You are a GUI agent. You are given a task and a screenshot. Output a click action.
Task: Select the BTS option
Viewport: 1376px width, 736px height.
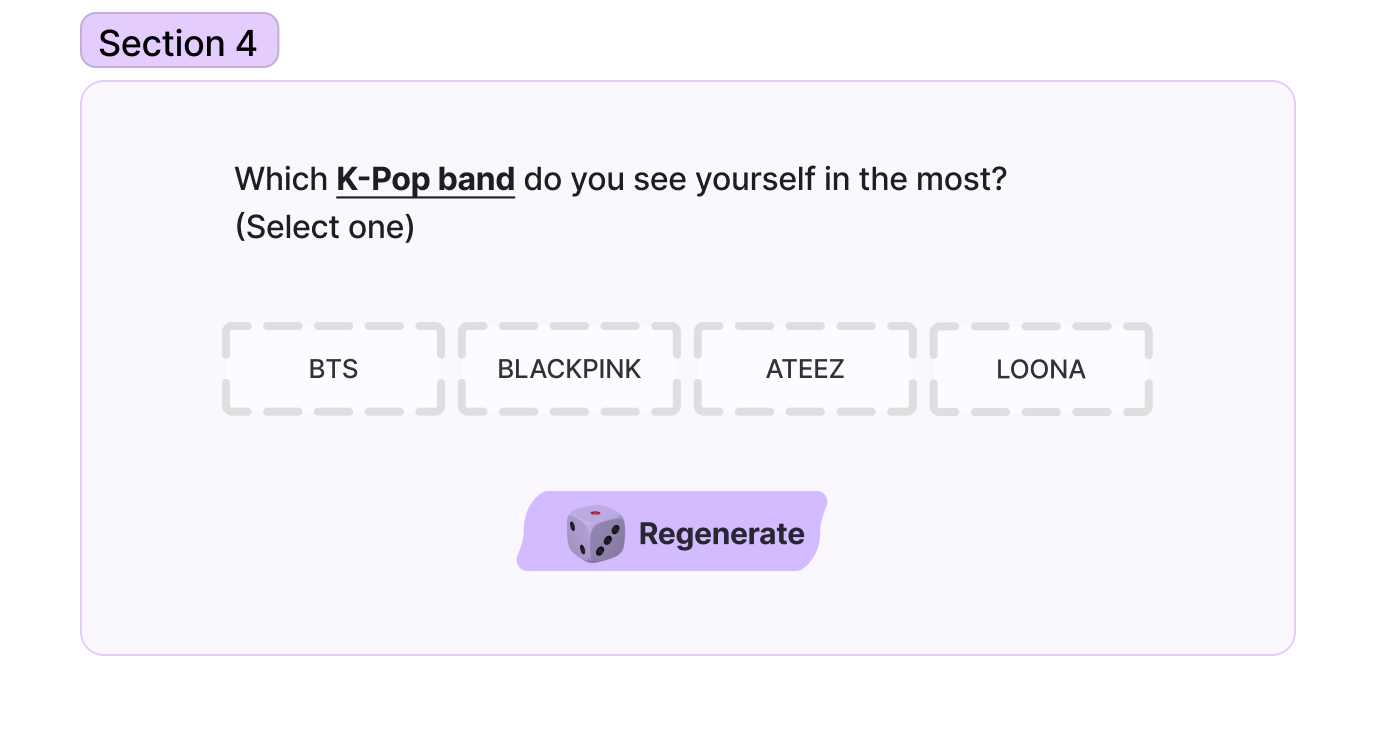click(333, 369)
